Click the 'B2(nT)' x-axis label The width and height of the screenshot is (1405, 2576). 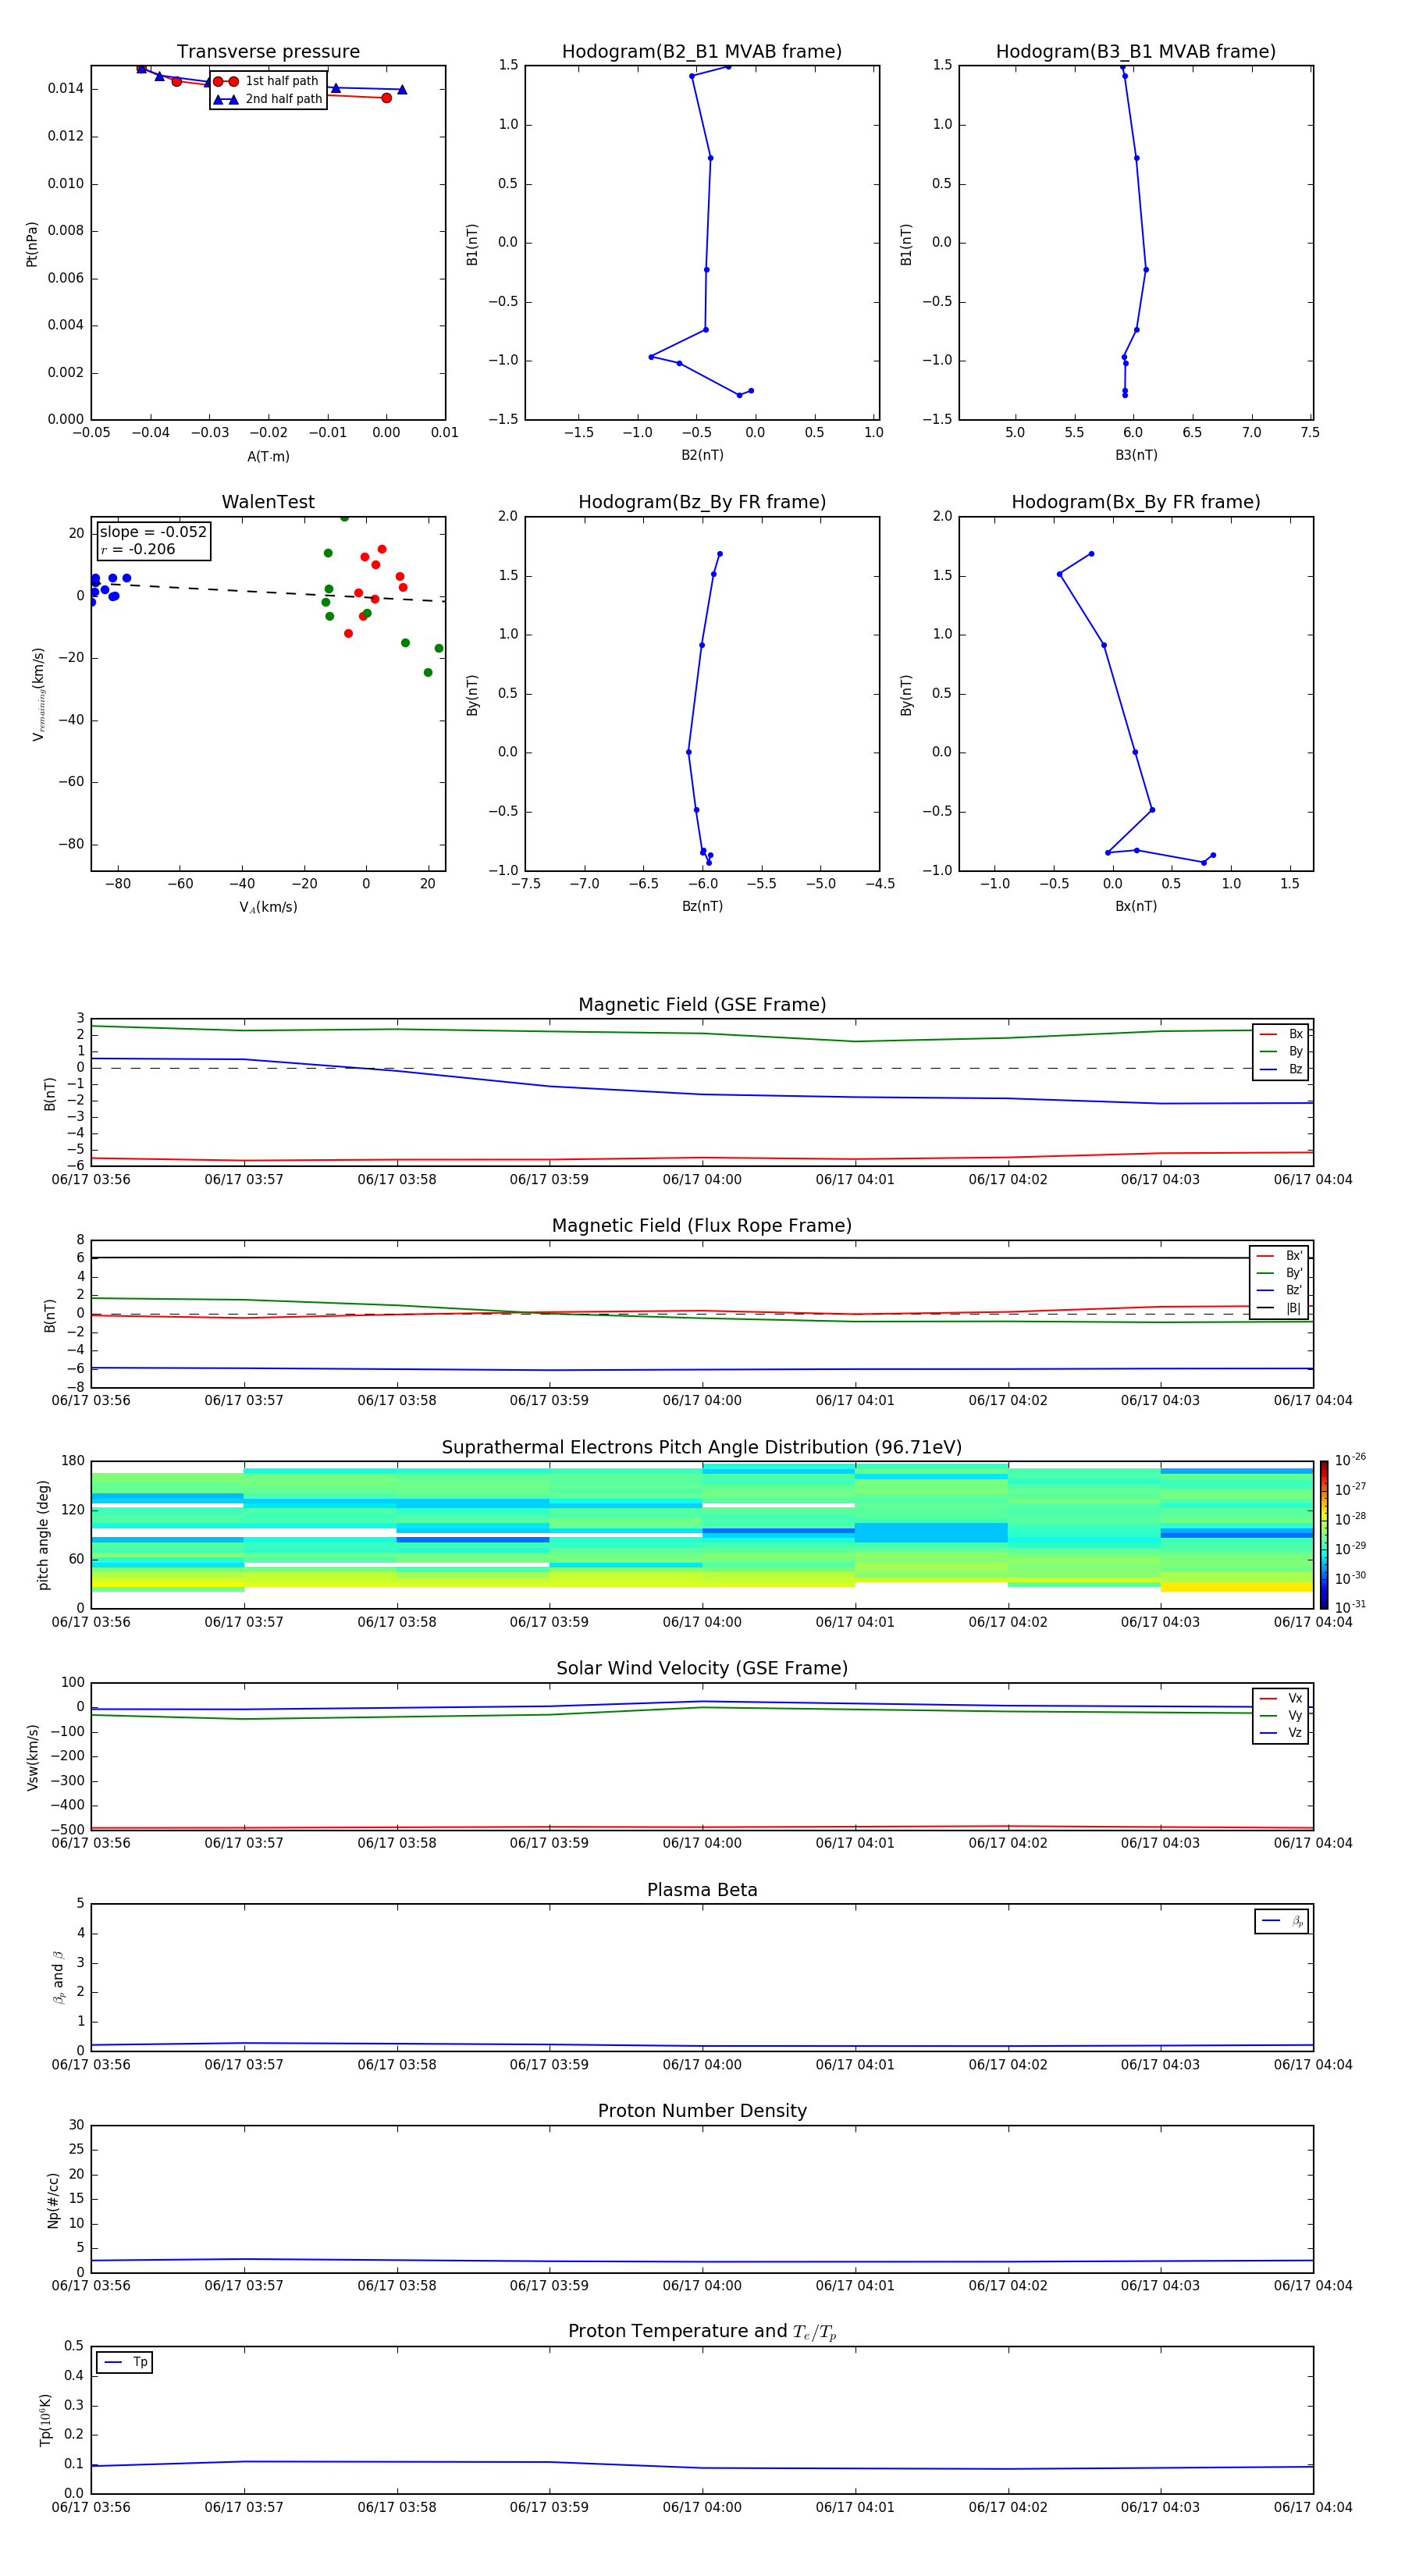(x=702, y=455)
